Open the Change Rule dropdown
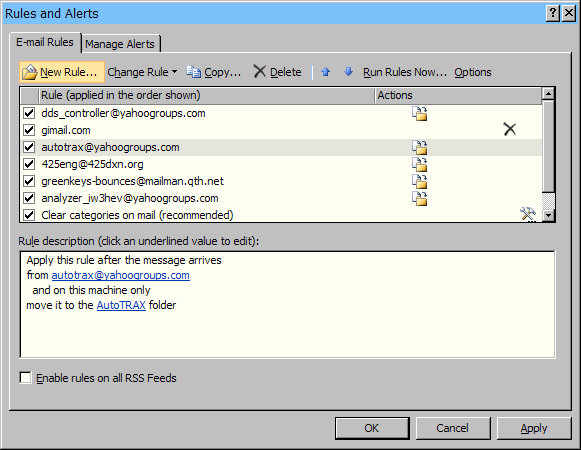Screen dimensions: 581x450 point(142,72)
